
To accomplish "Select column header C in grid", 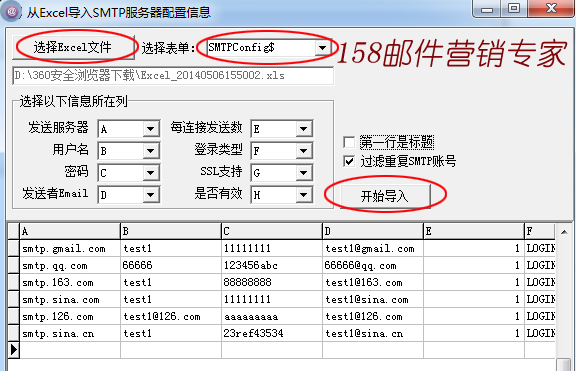I will point(272,231).
